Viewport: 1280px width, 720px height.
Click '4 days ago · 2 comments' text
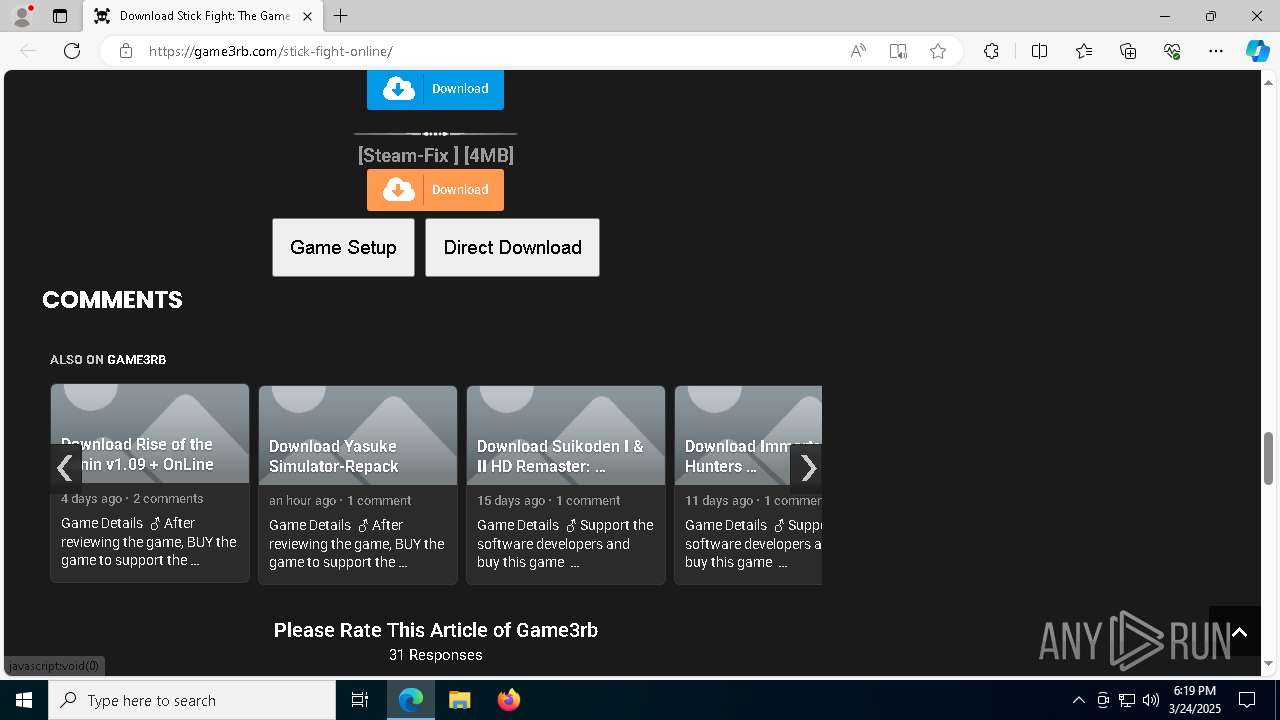point(132,499)
